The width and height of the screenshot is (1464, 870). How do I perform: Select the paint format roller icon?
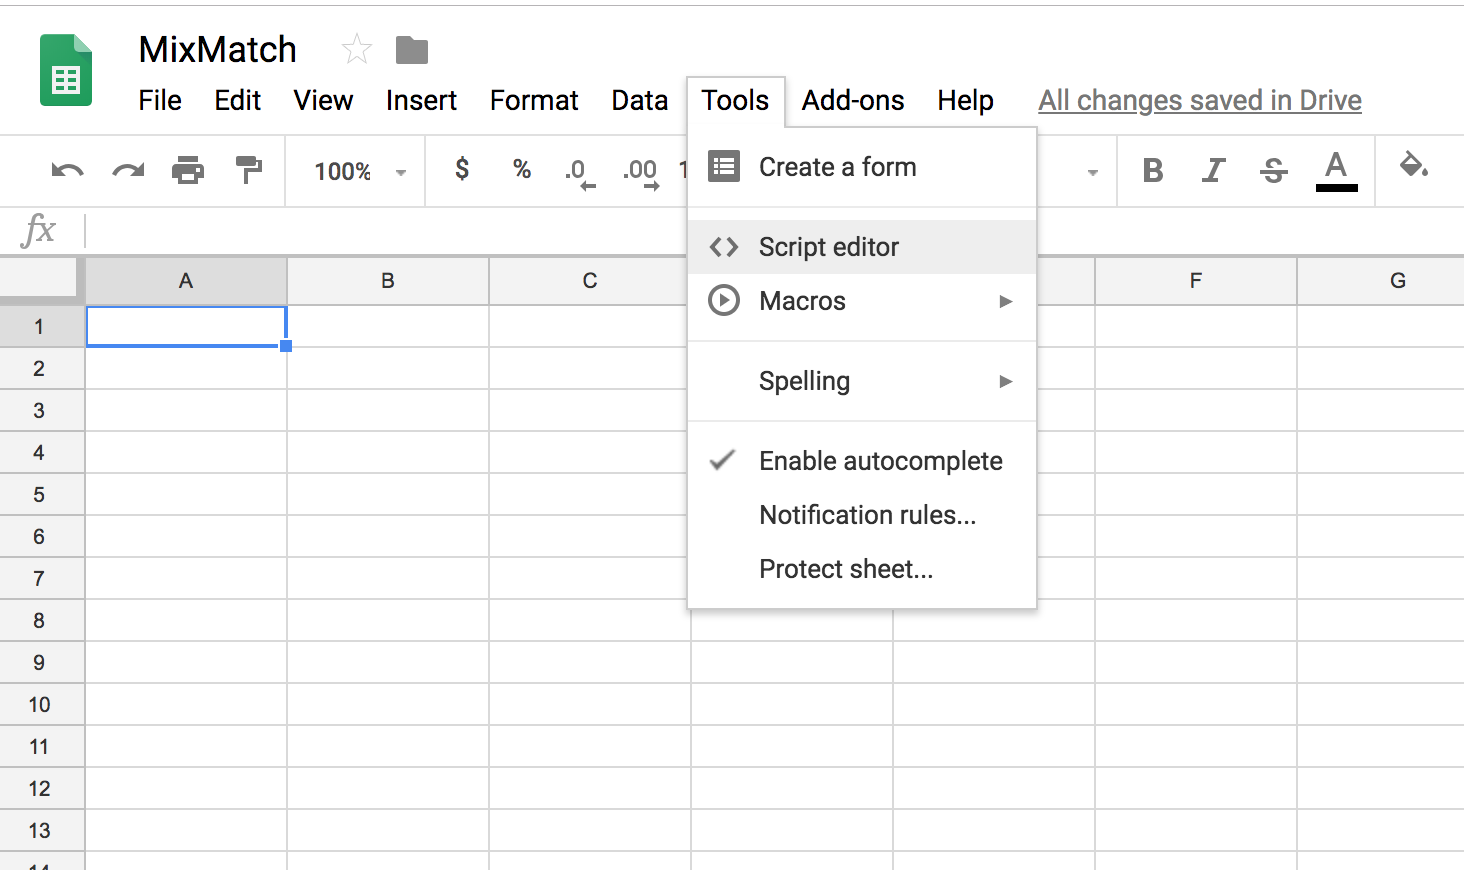point(248,170)
